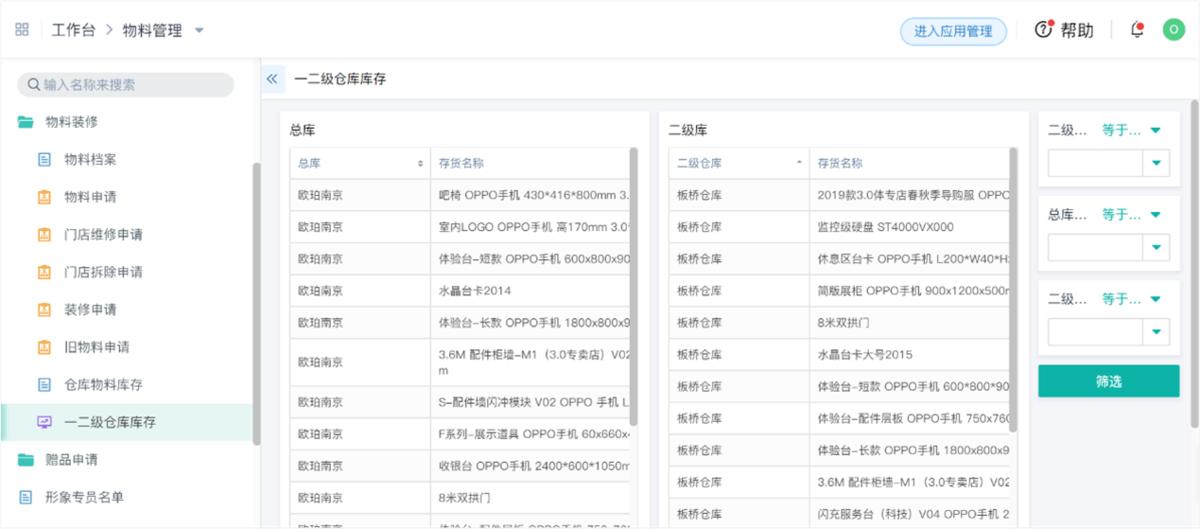Open the green user avatar
The image size is (1200, 529).
click(x=1173, y=30)
